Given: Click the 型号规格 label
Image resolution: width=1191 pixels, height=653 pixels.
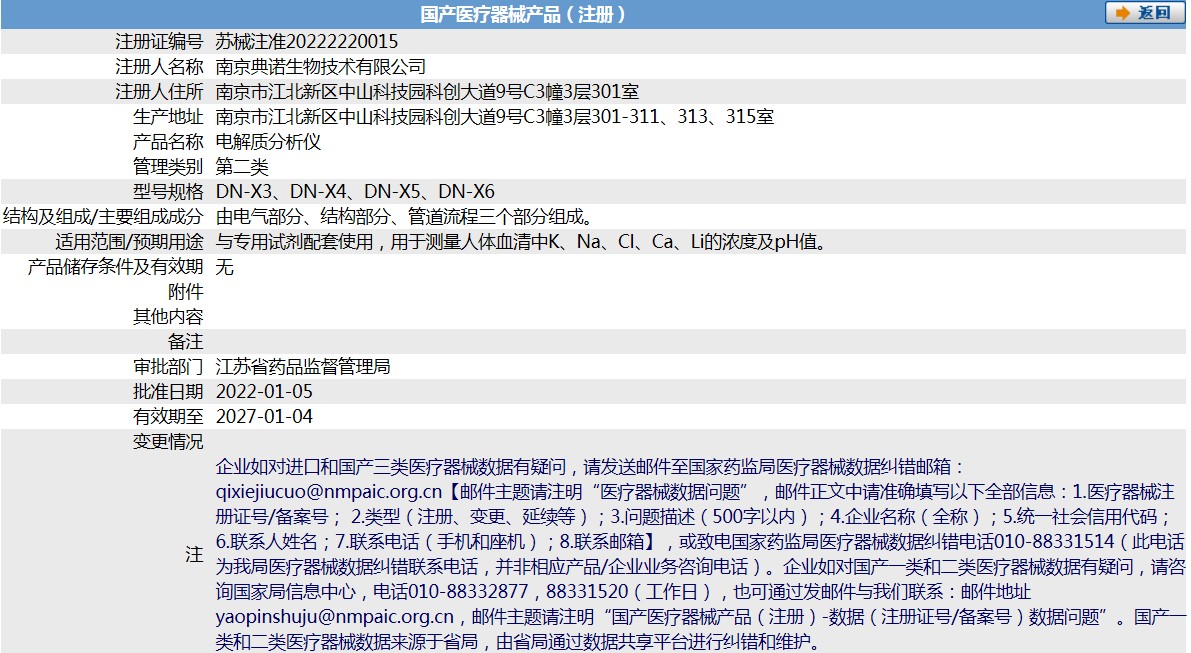Looking at the screenshot, I should click(x=169, y=192).
